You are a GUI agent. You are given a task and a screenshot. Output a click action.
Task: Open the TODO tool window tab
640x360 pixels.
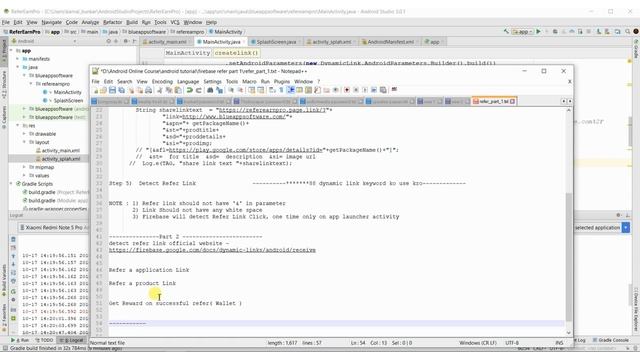click(x=44, y=340)
